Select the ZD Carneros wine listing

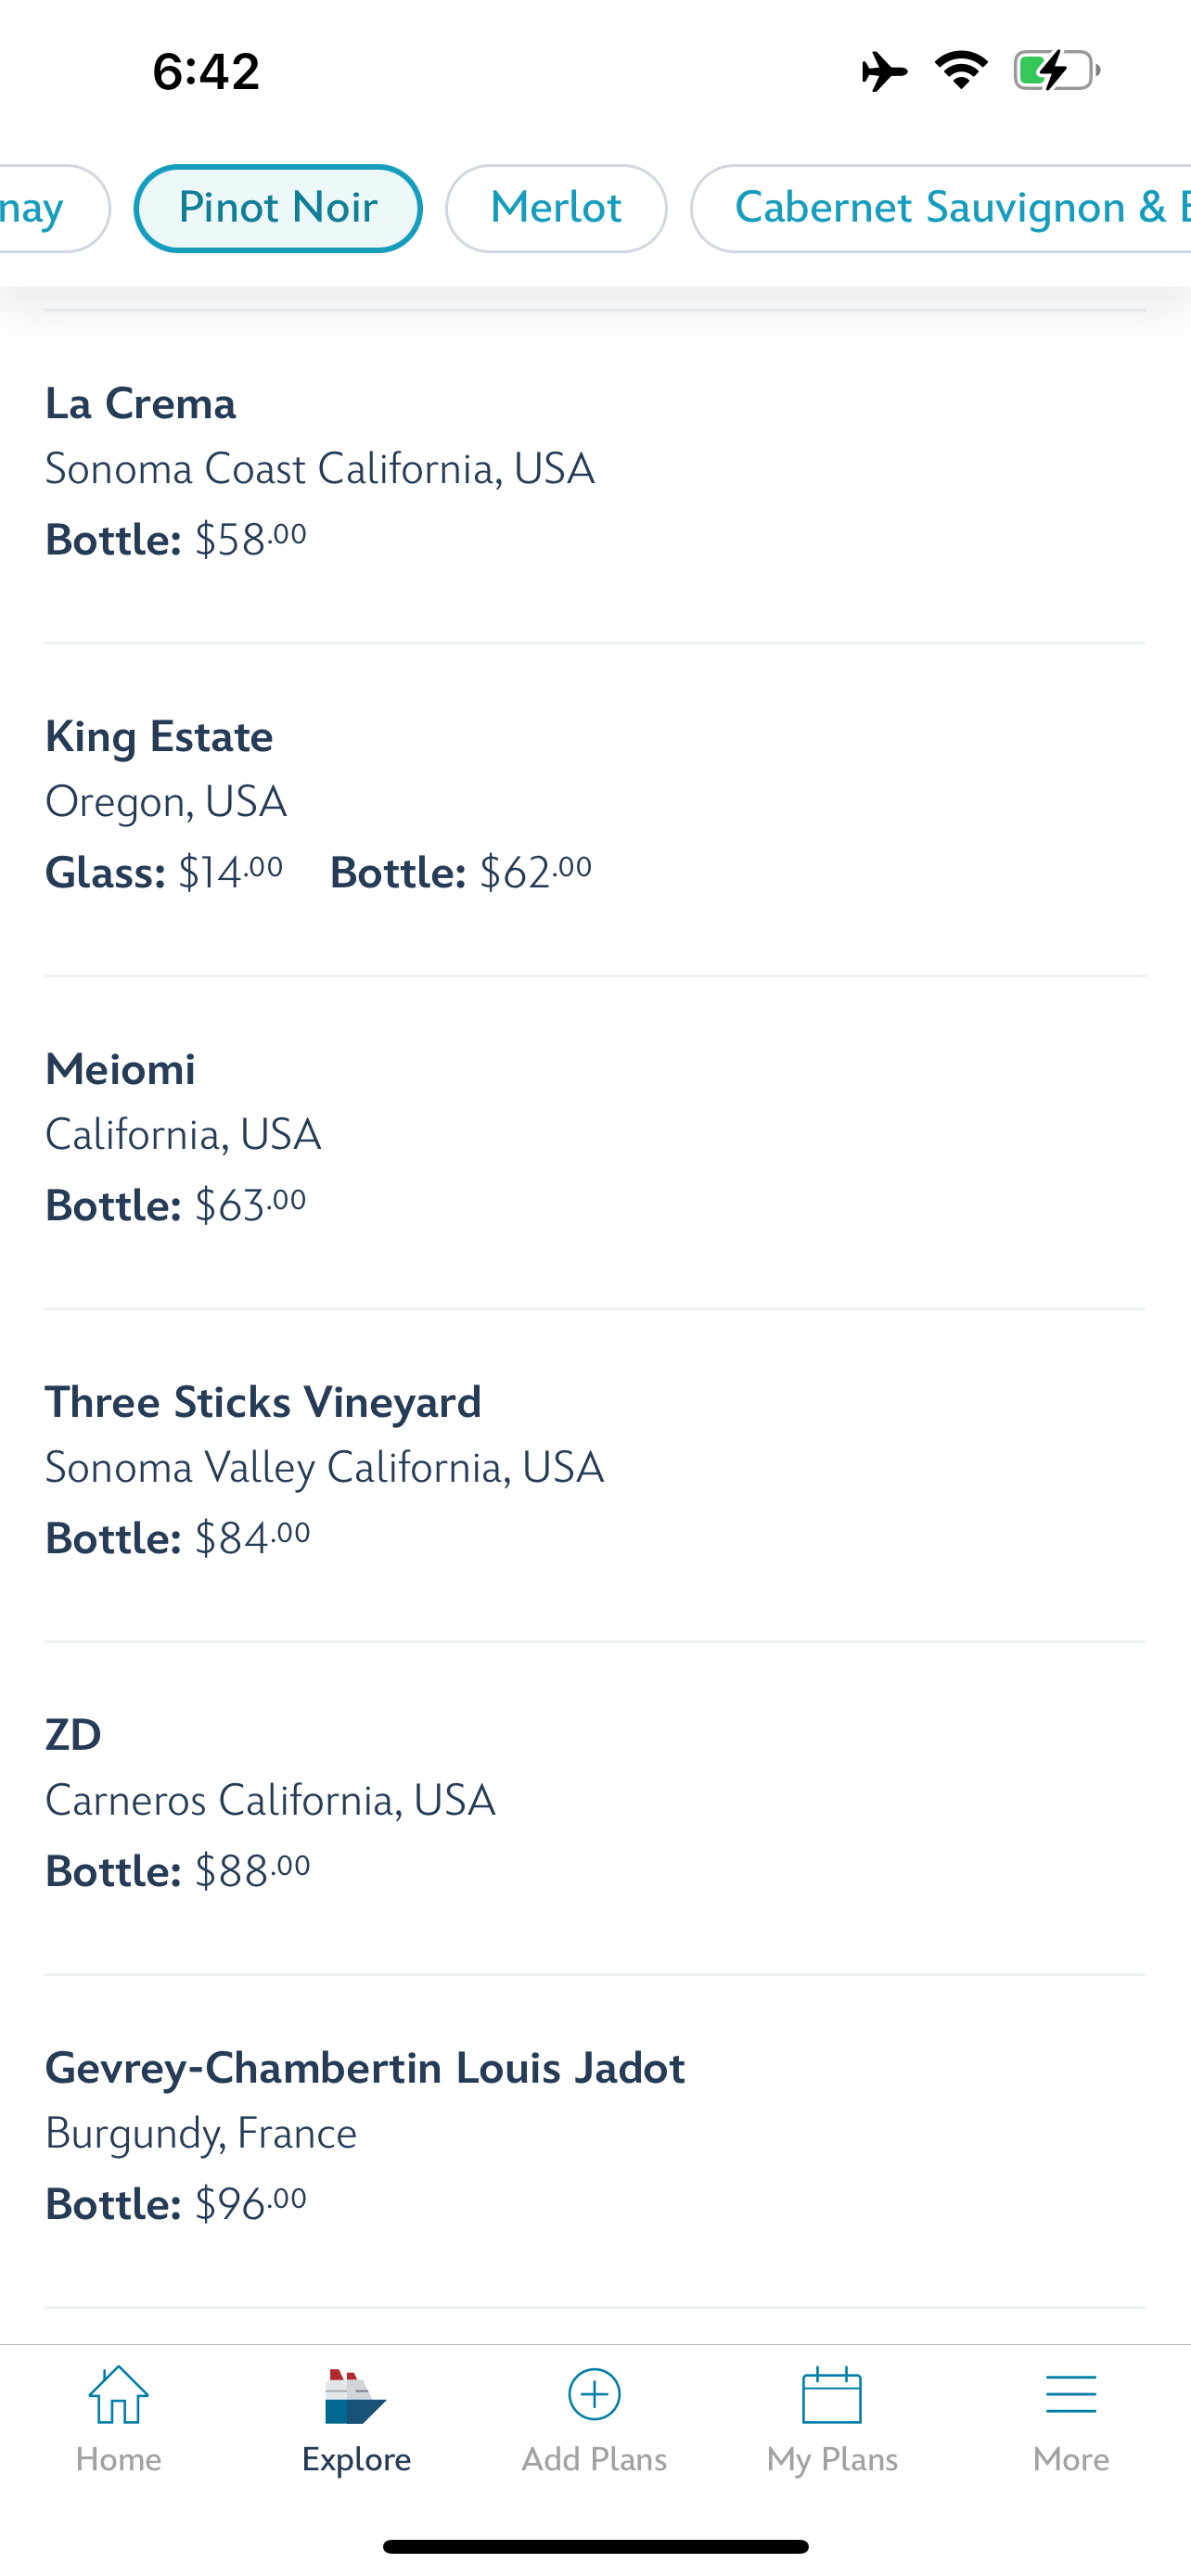[320, 1802]
